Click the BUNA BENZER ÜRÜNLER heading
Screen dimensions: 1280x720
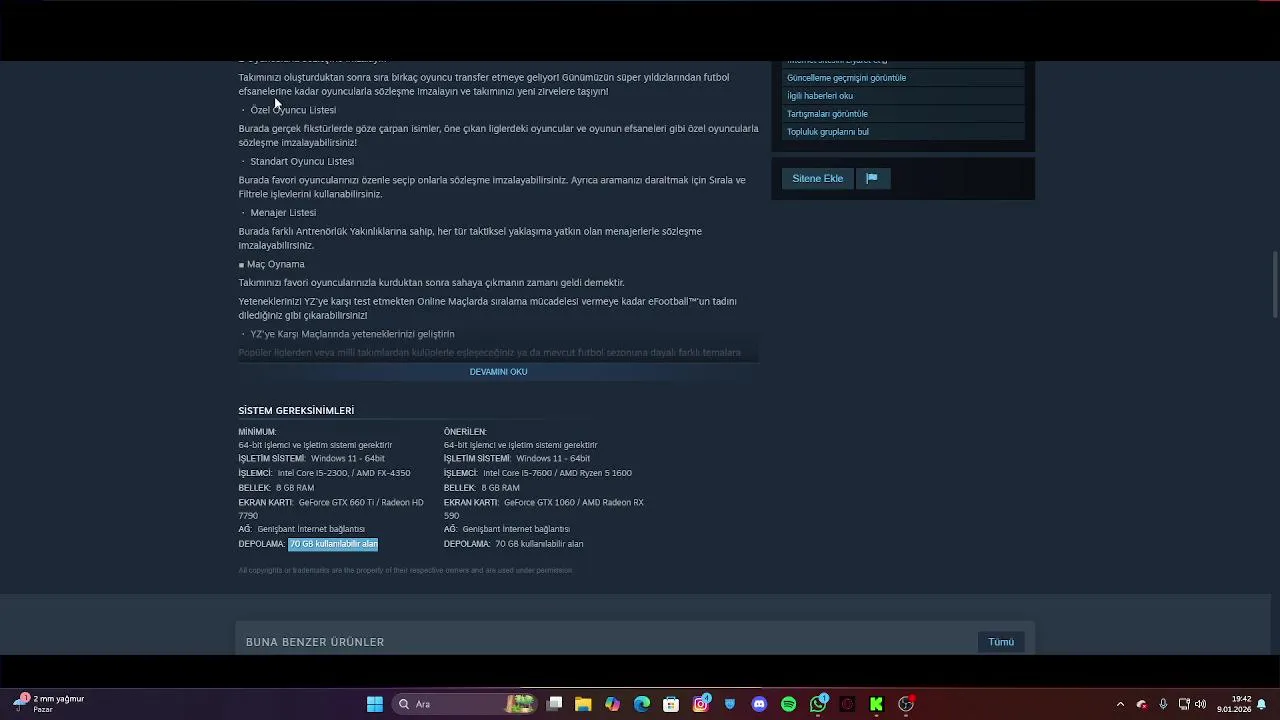tap(315, 642)
